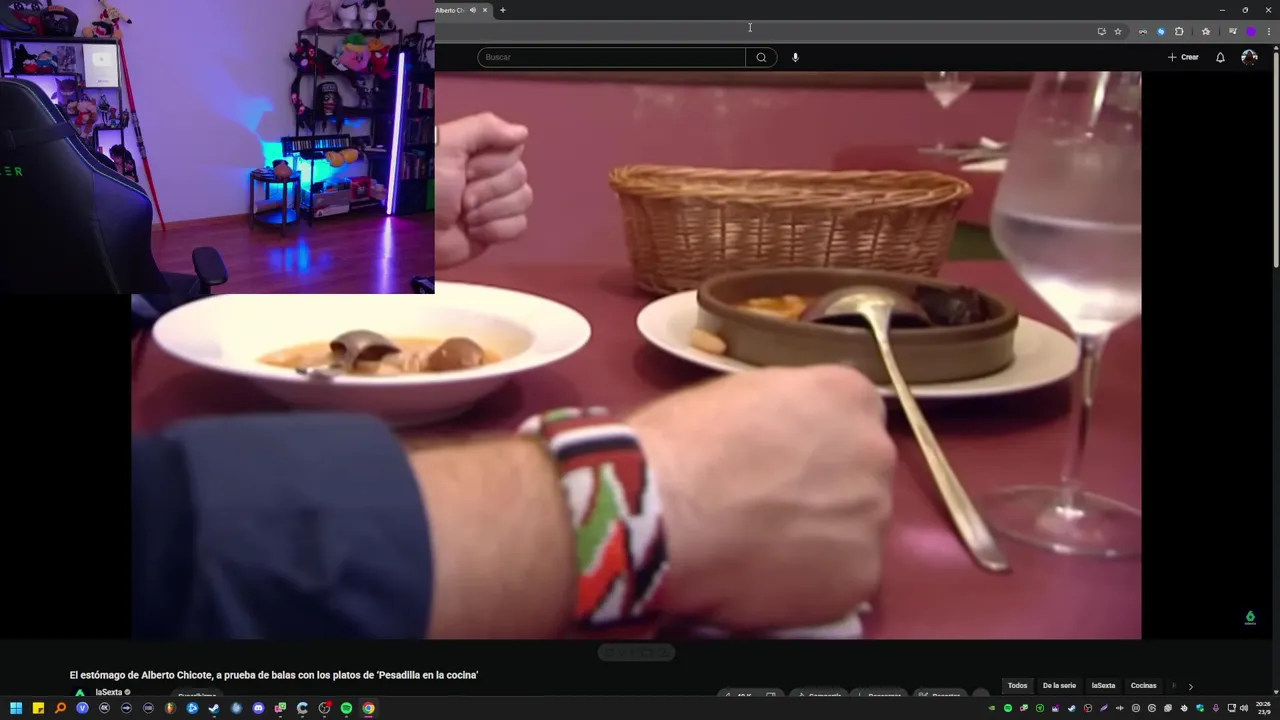Click the video player area
This screenshot has width=1280, height=720.
point(636,355)
